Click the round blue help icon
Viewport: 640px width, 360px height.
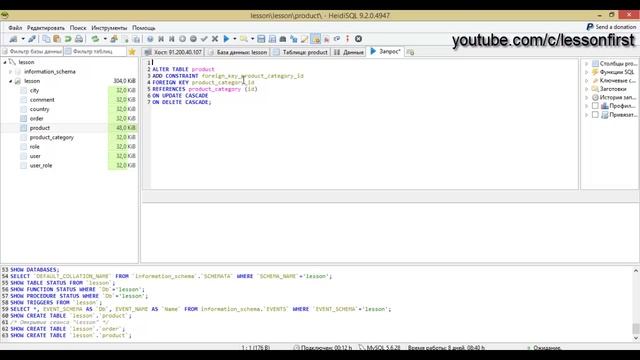point(150,39)
